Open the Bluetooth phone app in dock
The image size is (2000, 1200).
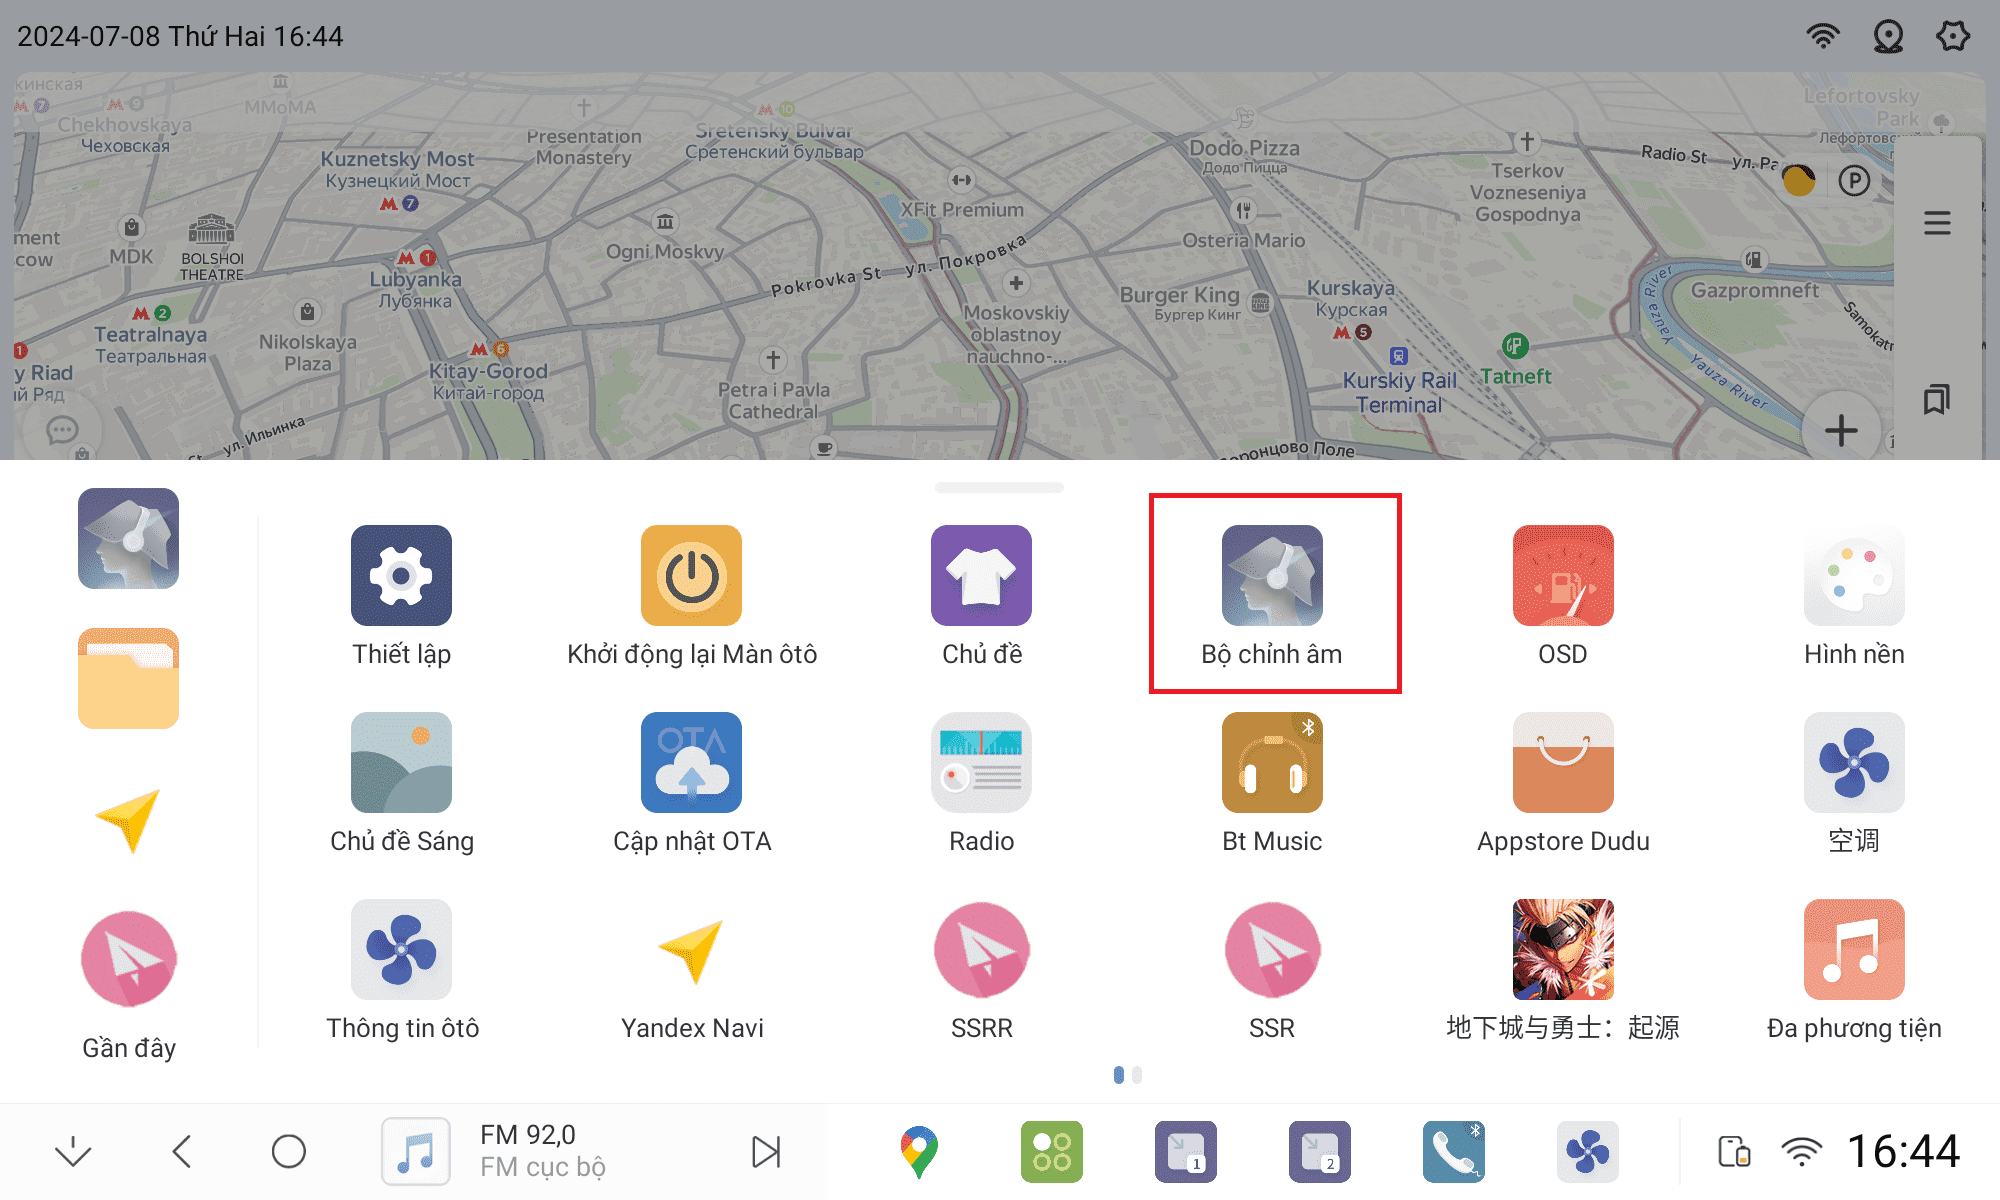pyautogui.click(x=1453, y=1151)
